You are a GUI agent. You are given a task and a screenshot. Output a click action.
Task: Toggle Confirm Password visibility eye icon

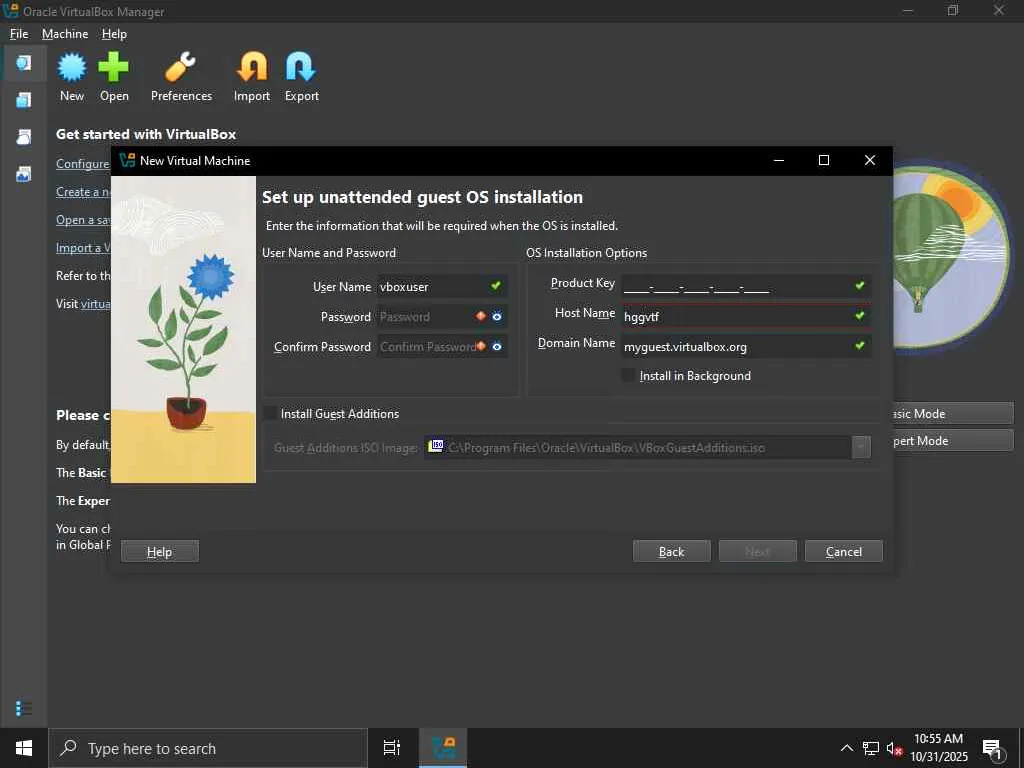pos(497,346)
